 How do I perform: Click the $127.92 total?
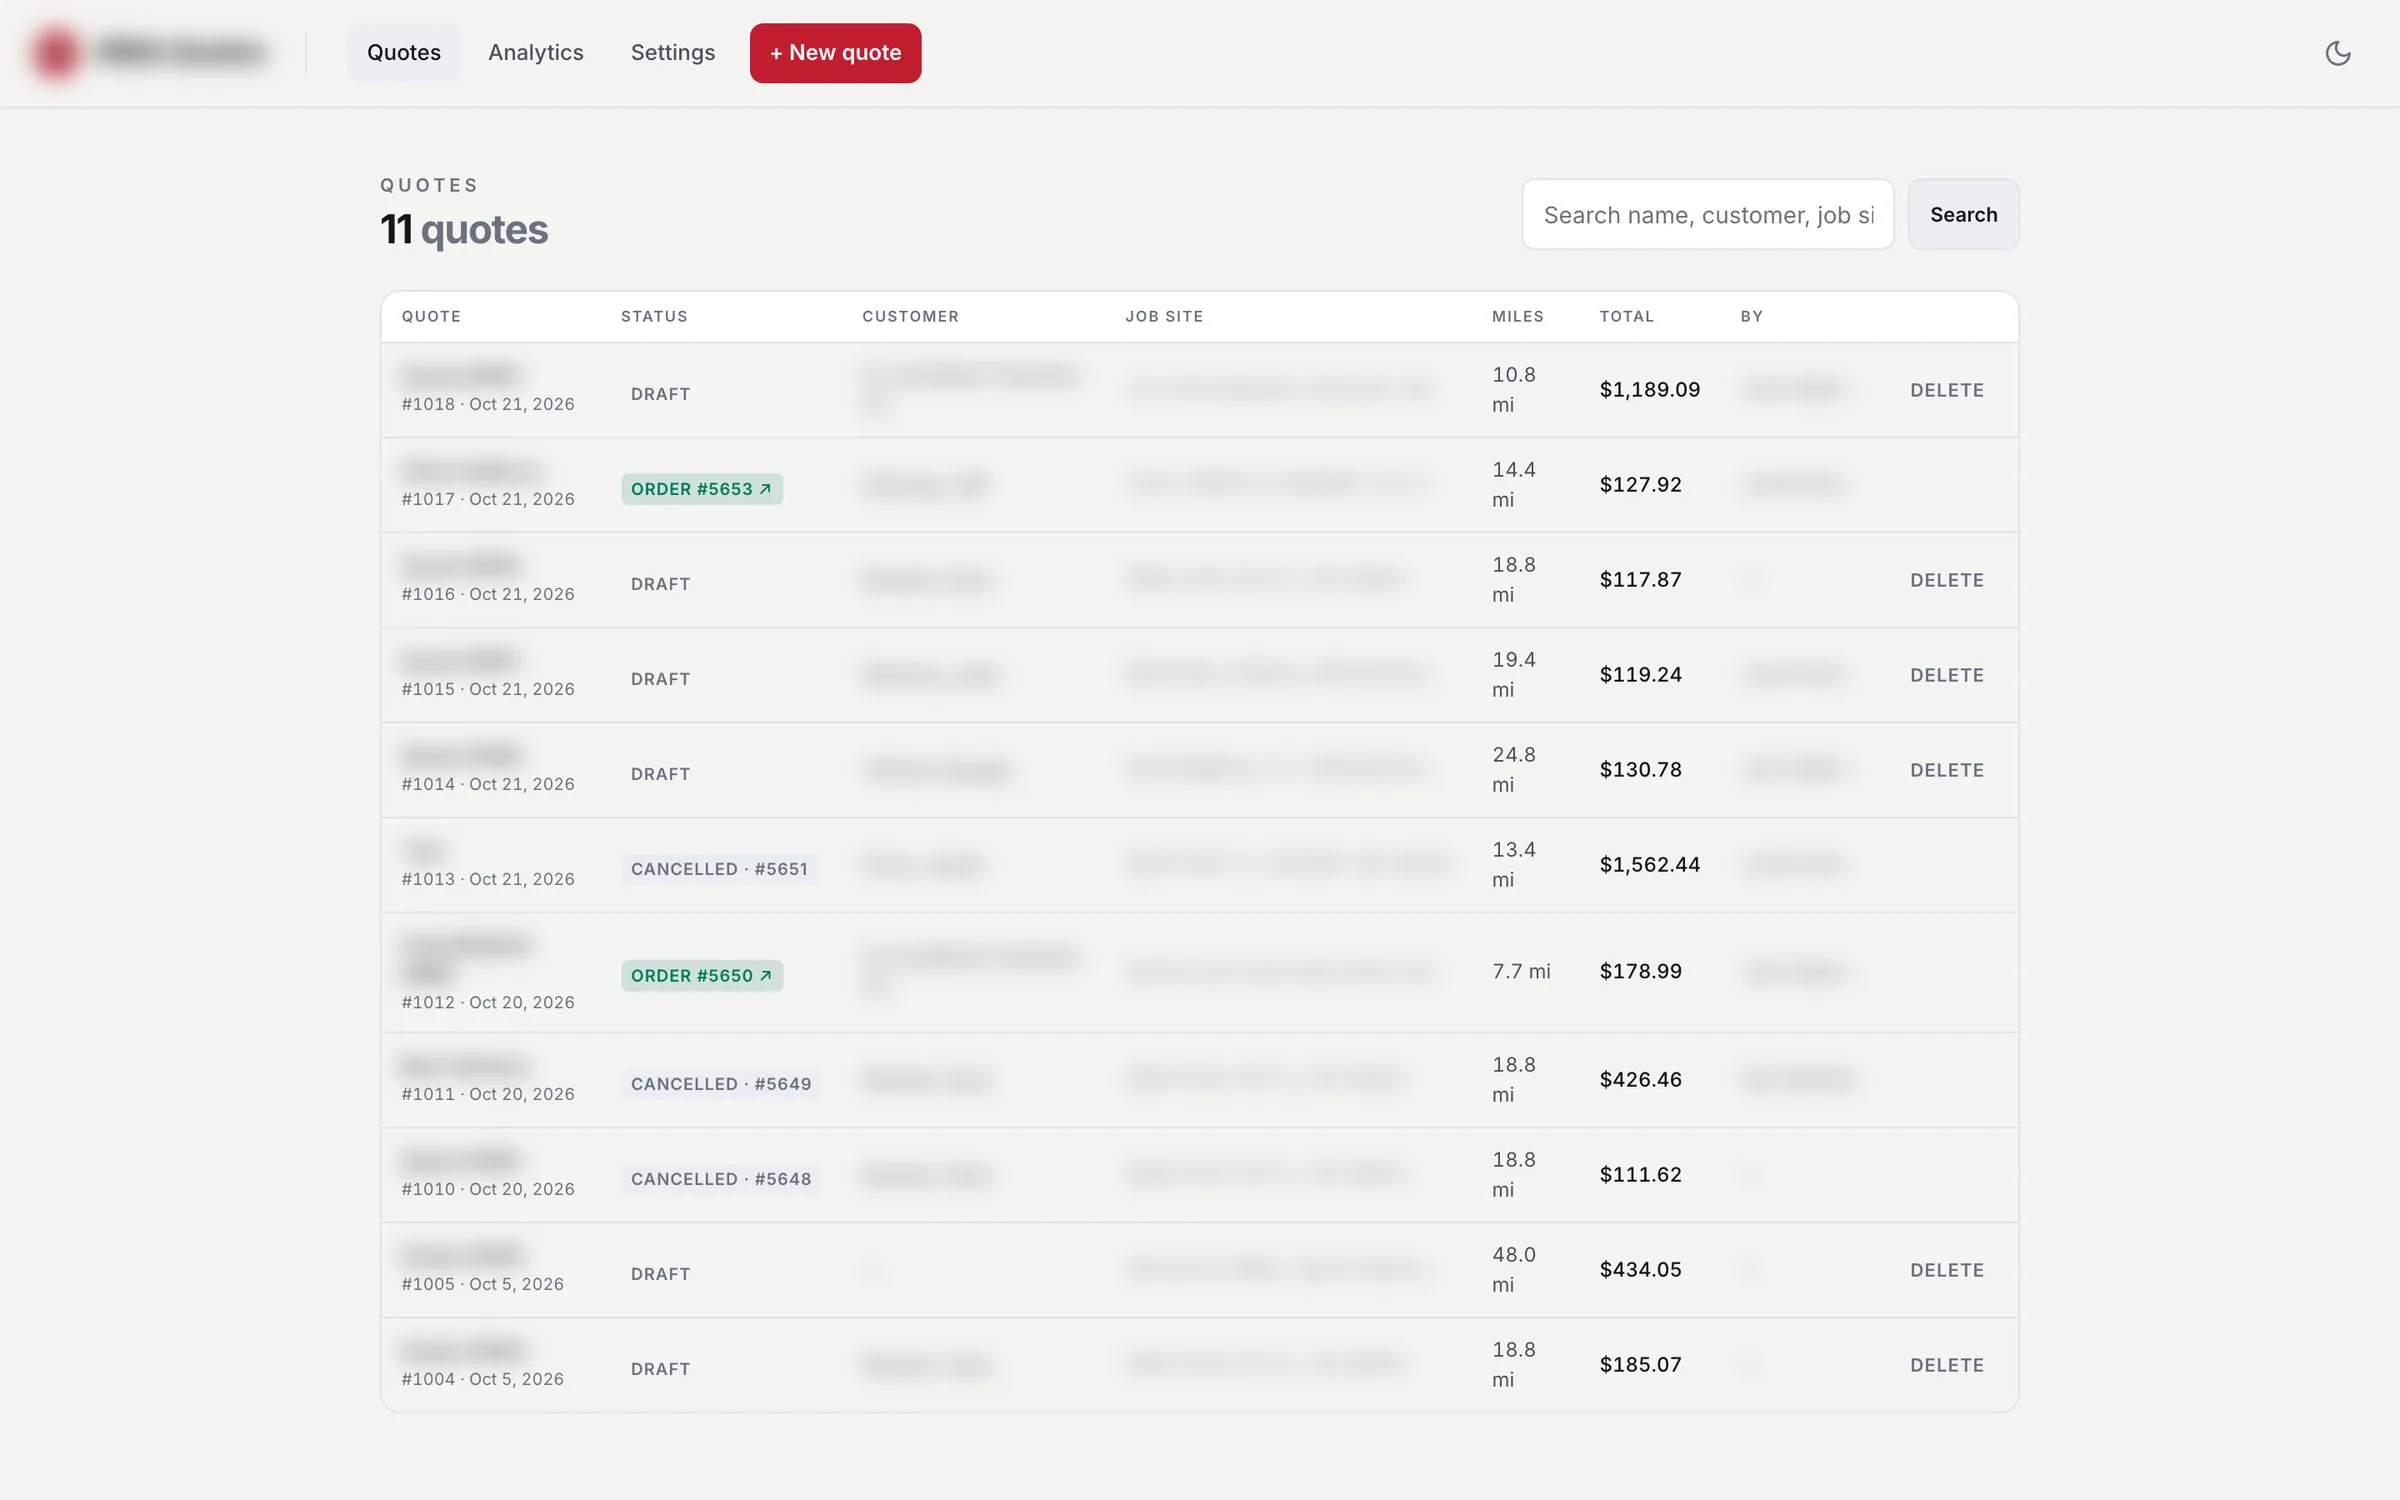click(x=1640, y=485)
